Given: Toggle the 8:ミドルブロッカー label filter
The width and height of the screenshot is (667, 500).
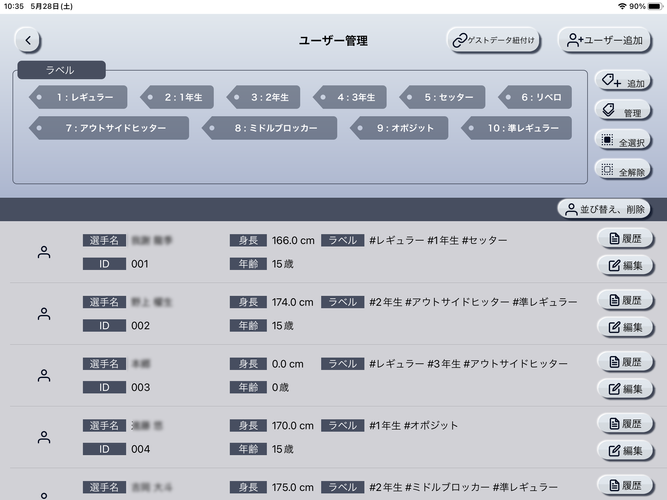Looking at the screenshot, I should 274,128.
